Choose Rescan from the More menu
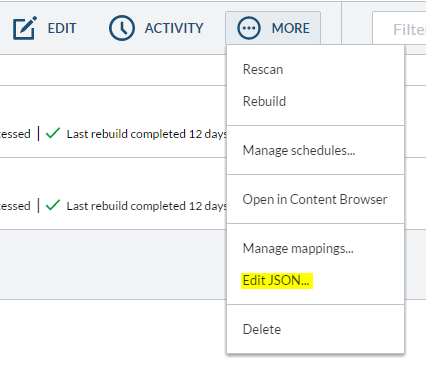Screen dimensions: 426x371 coord(263,69)
